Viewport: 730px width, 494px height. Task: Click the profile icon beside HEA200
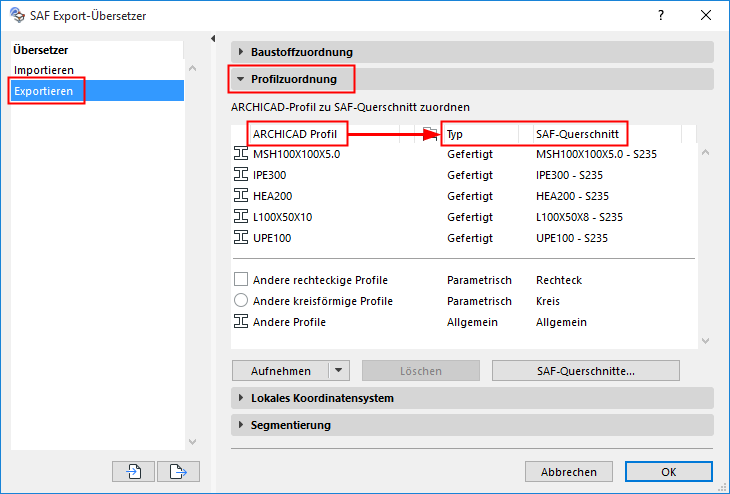point(241,196)
